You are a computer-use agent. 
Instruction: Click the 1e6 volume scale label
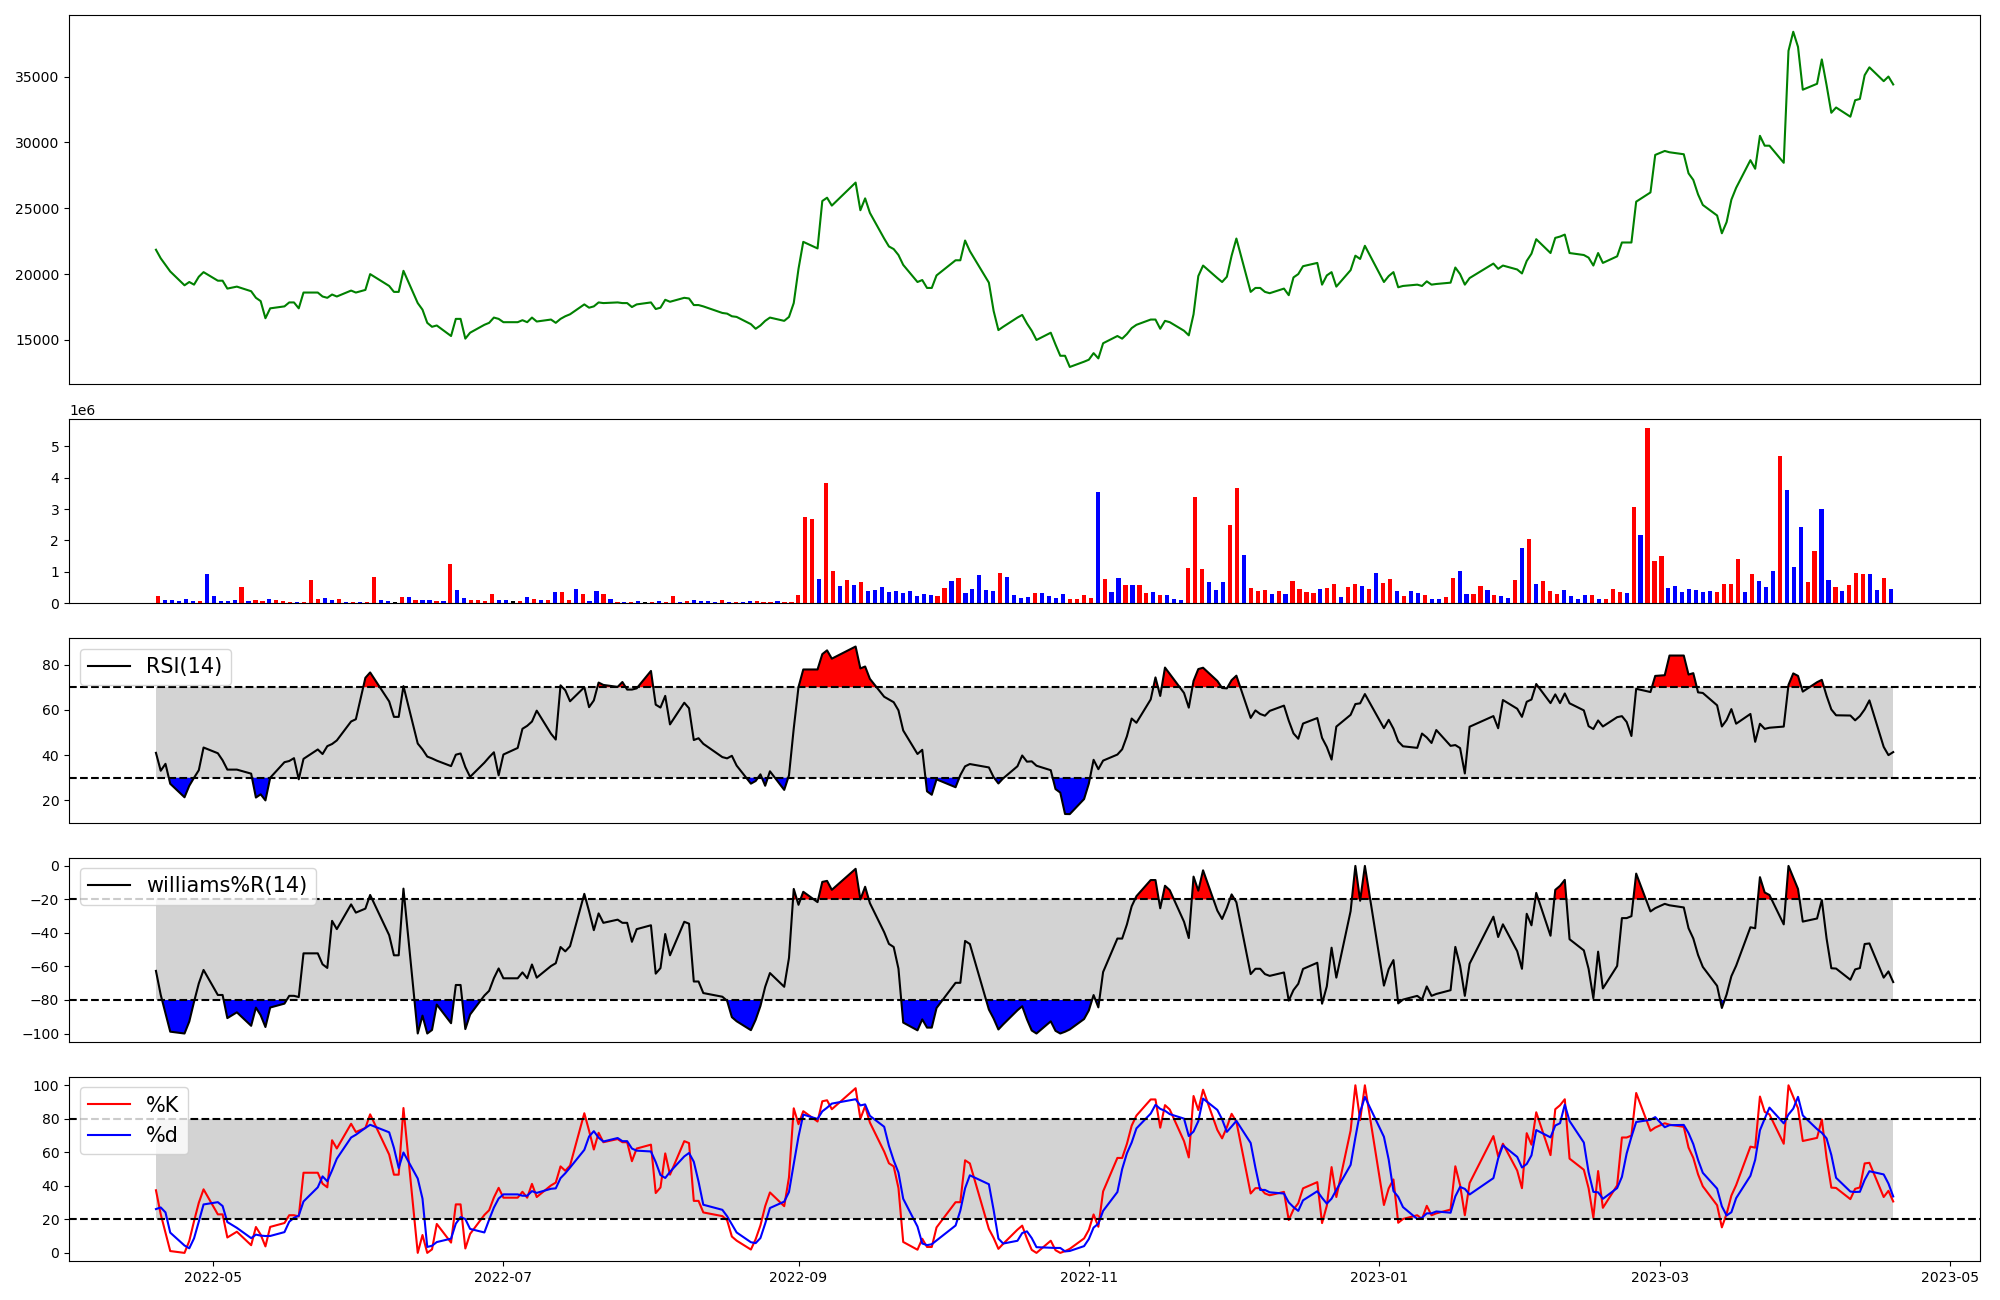tap(82, 411)
